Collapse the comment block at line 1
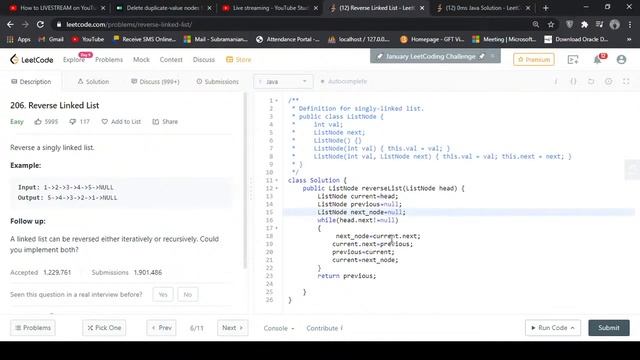640x360 pixels. (x=276, y=100)
